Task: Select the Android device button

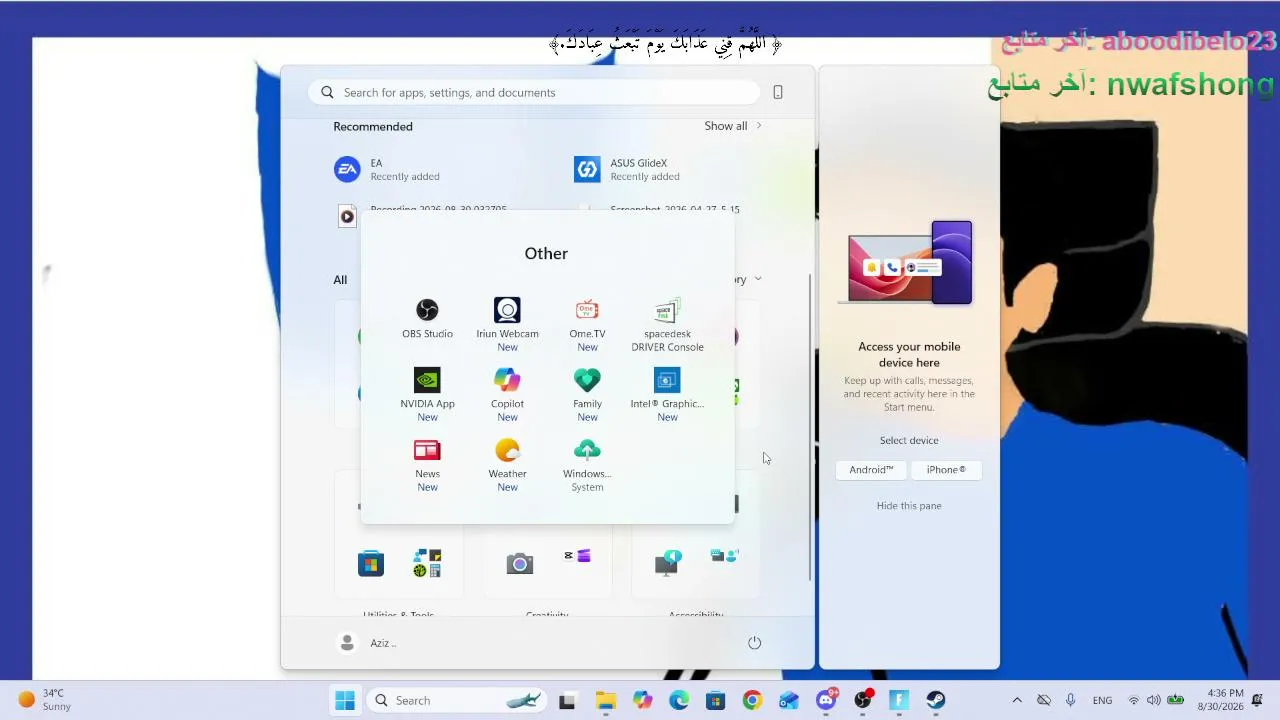Action: coord(871,470)
